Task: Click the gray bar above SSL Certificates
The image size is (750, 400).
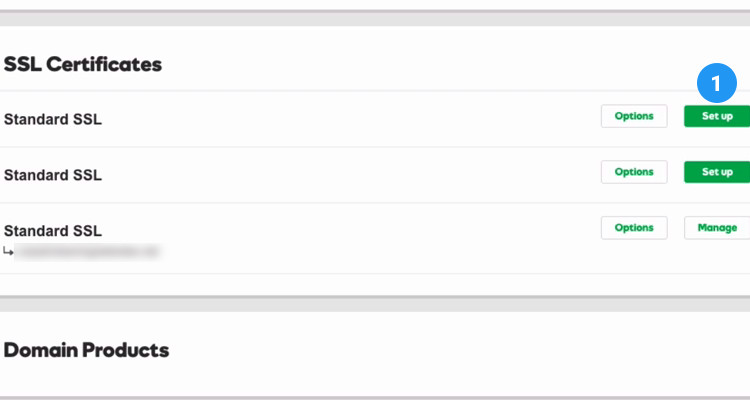Action: point(375,17)
